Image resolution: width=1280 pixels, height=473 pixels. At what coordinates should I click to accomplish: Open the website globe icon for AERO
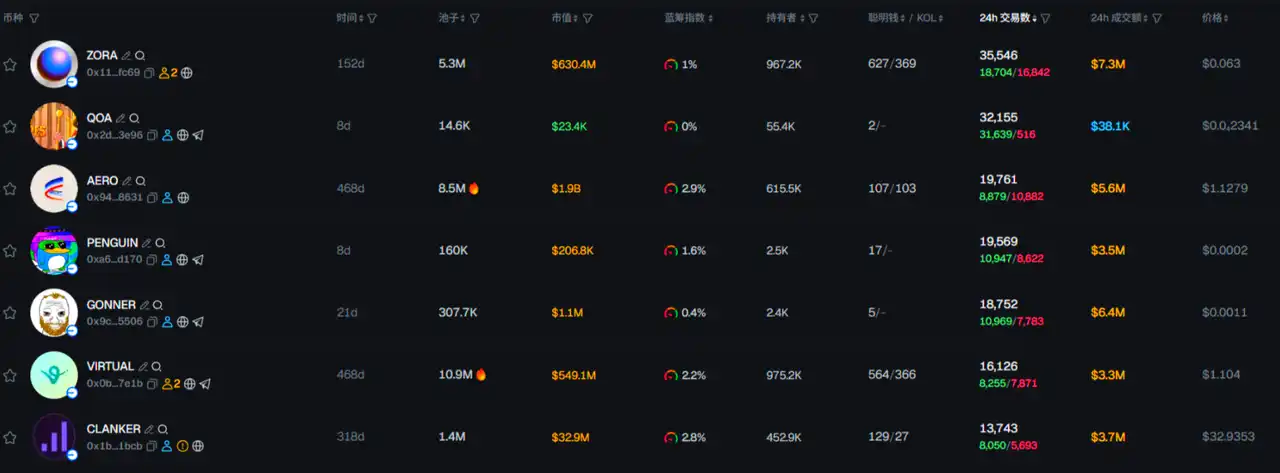point(183,198)
